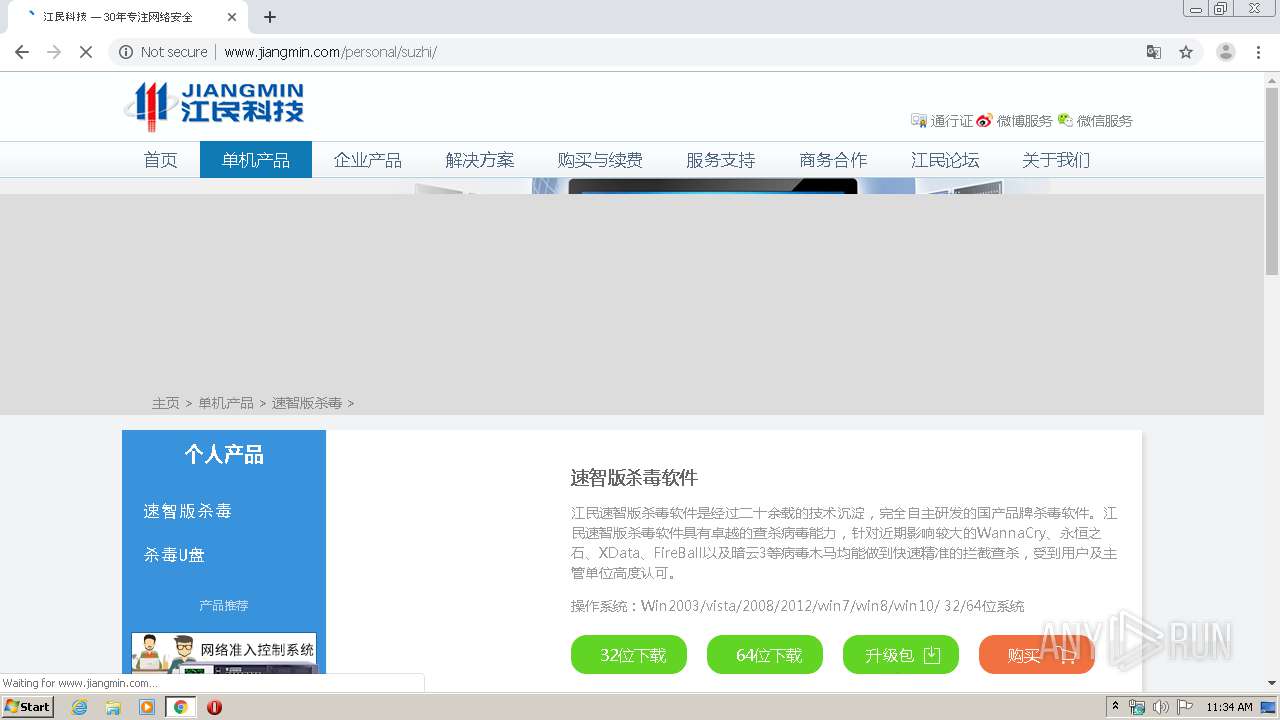Click the red security icon on taskbar
Image resolution: width=1280 pixels, height=720 pixels.
pos(214,707)
